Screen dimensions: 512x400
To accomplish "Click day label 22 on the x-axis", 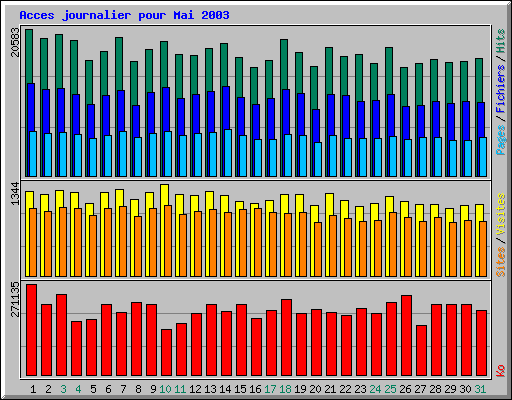I will 345,389.
